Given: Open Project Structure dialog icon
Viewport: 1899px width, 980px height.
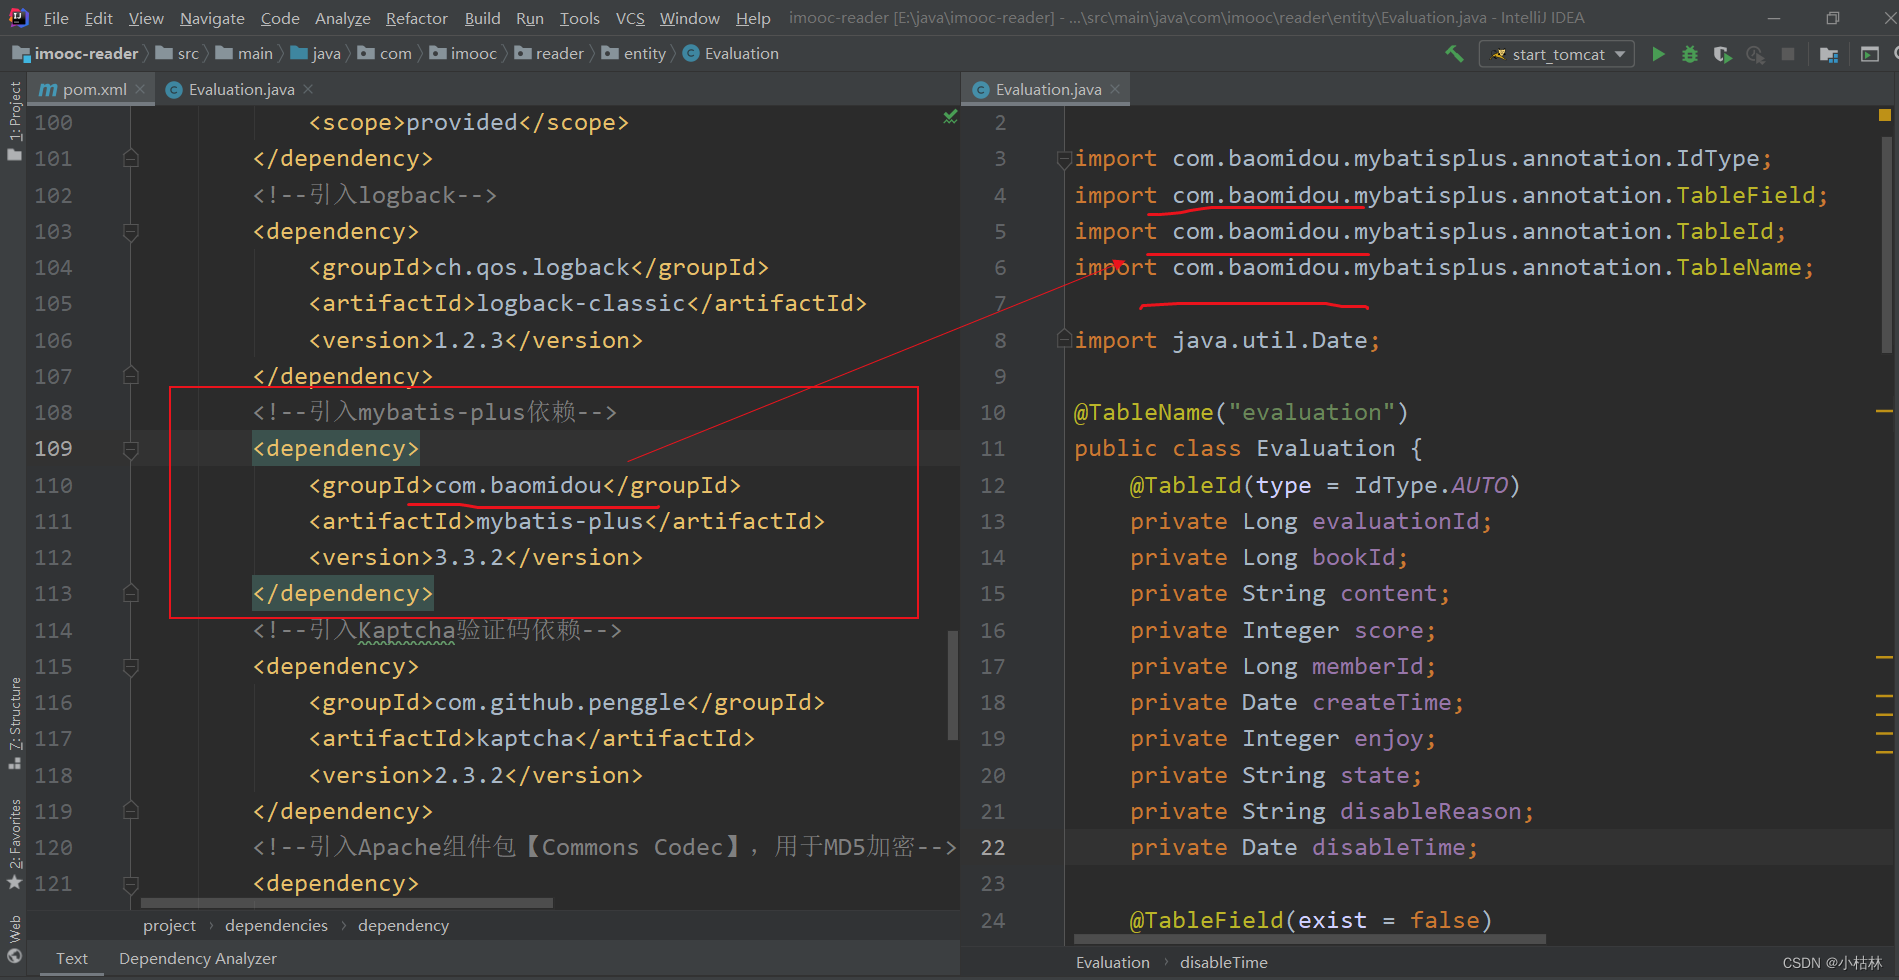Looking at the screenshot, I should (x=1829, y=54).
